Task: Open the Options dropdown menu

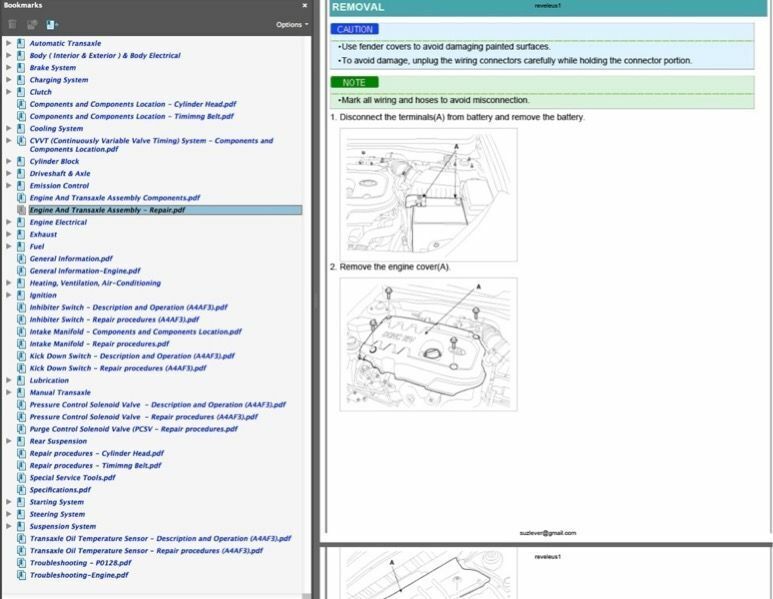Action: tap(291, 24)
